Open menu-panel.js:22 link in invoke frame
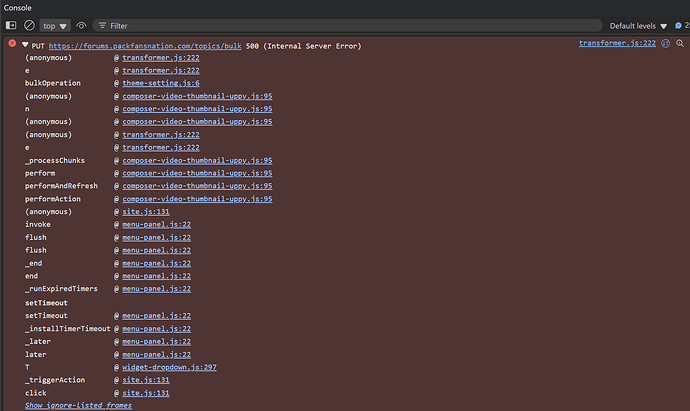690x411 pixels. click(x=156, y=224)
